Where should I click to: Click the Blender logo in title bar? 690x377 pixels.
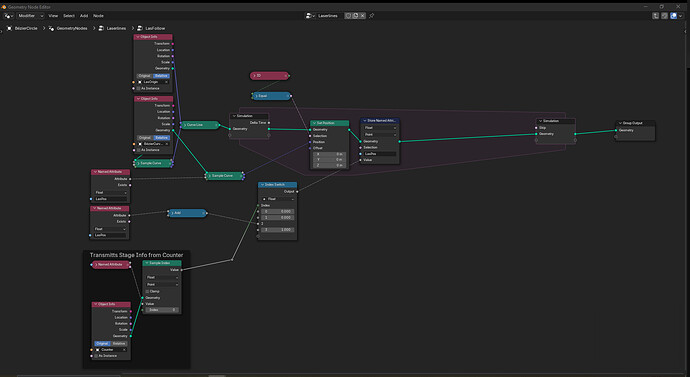pyautogui.click(x=4, y=7)
